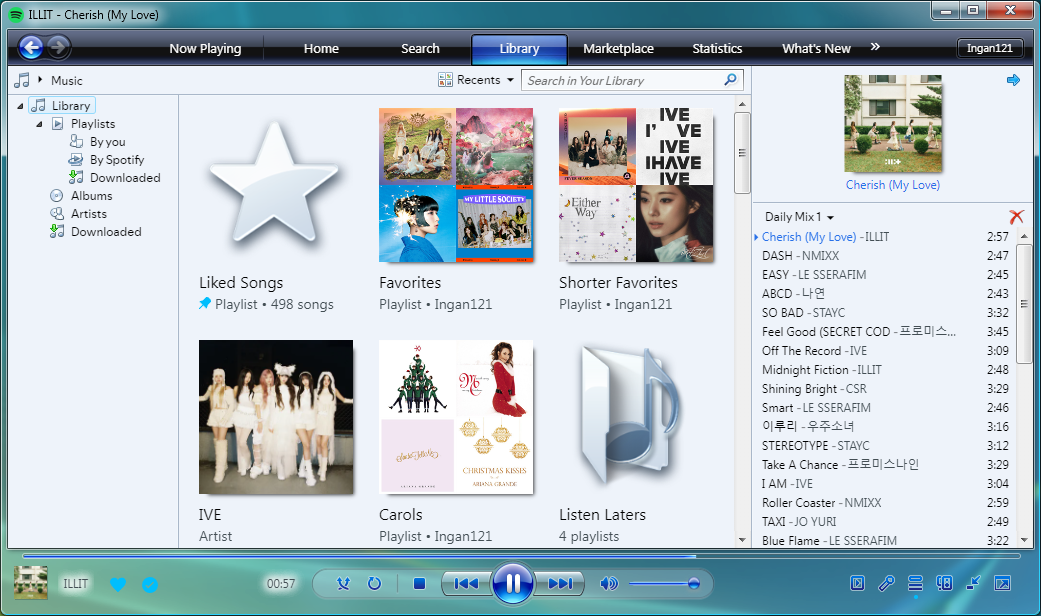Open the Shorter Favorites playlist
Image resolution: width=1041 pixels, height=616 pixels.
(636, 210)
